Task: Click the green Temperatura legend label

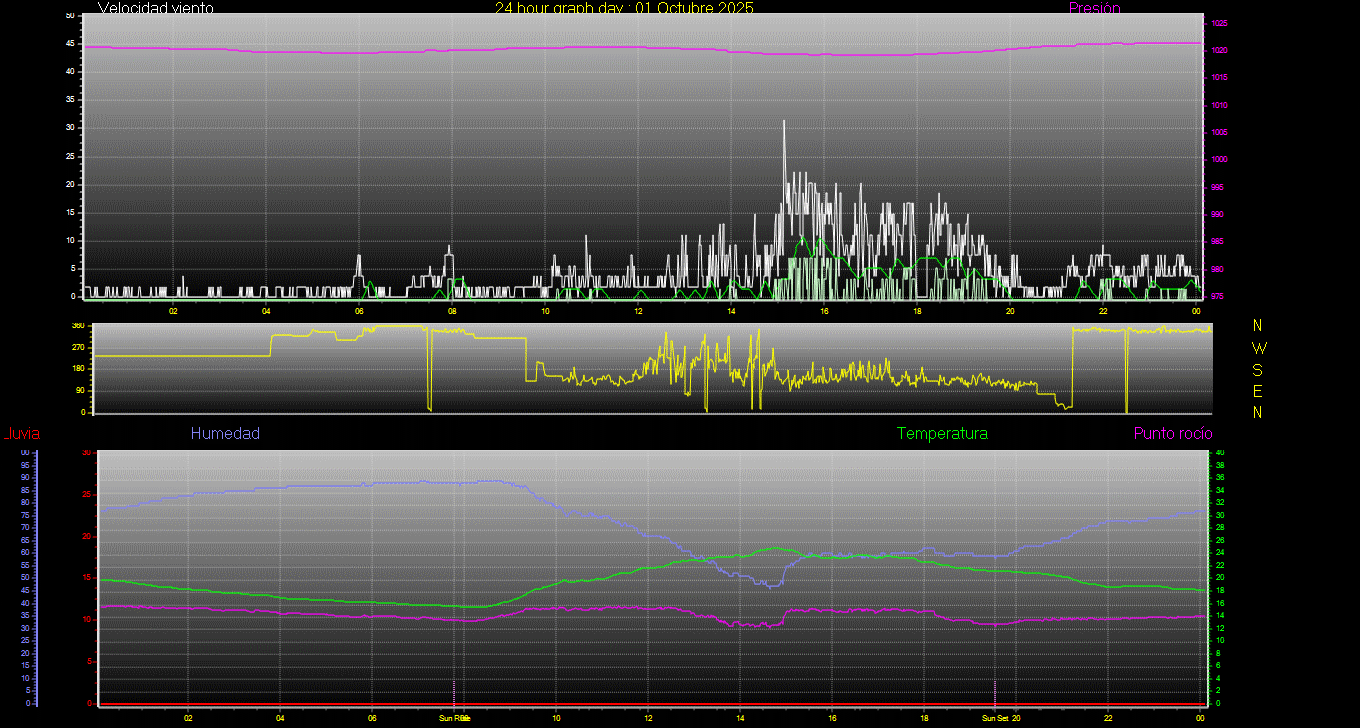Action: [942, 434]
